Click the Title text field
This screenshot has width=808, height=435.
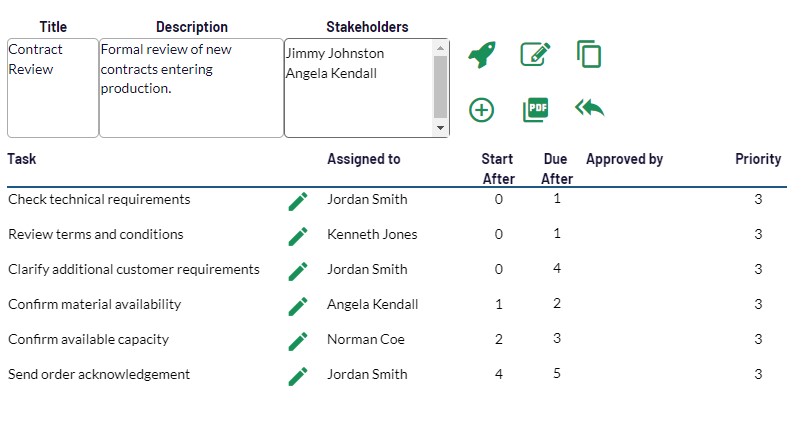pos(52,88)
